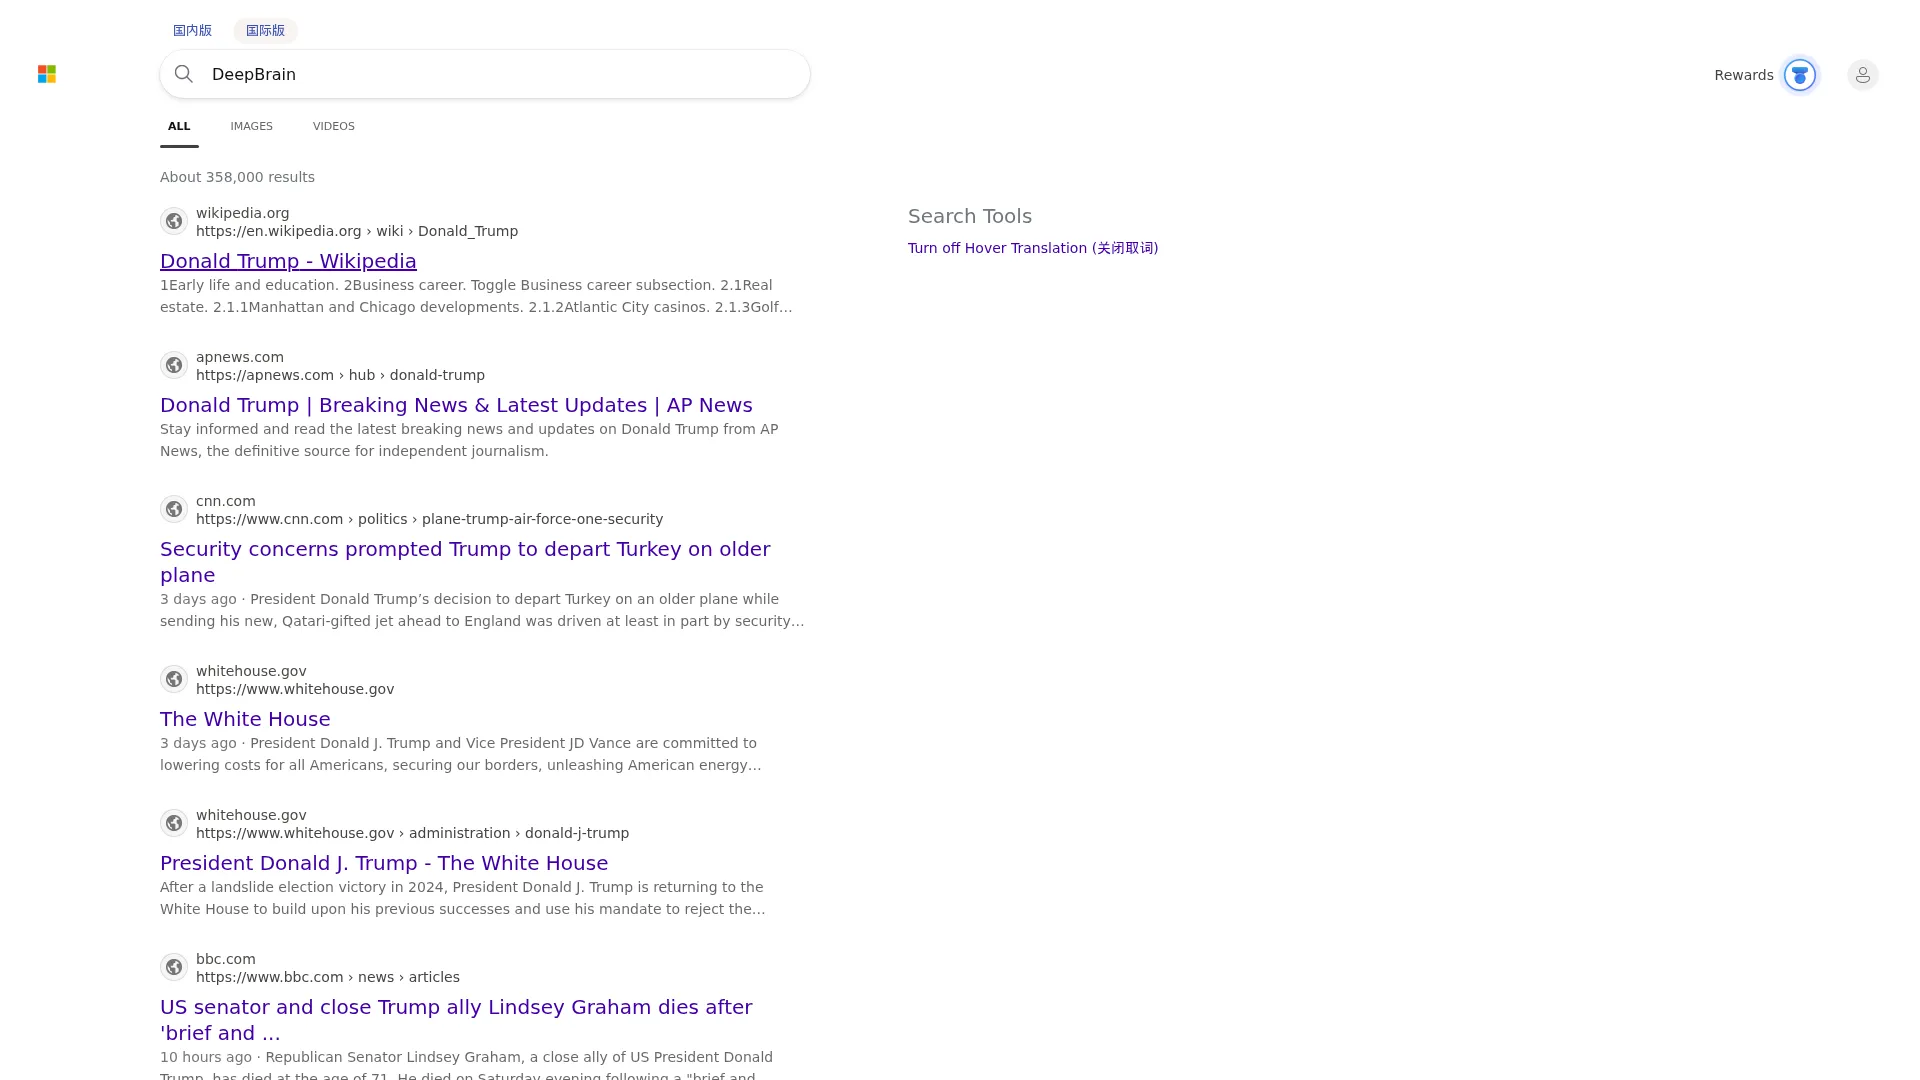Click the Wikipedia result snippet text
1920x1080 pixels.
tap(477, 296)
